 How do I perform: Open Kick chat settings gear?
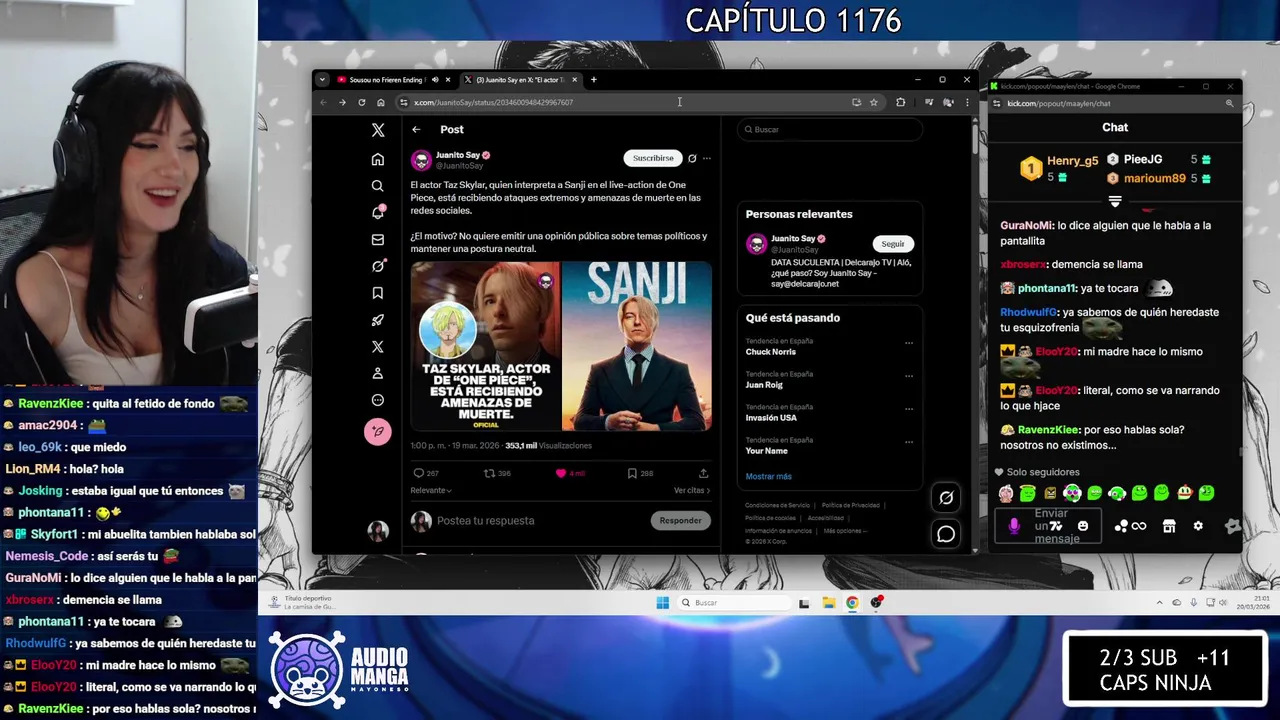pos(1198,526)
